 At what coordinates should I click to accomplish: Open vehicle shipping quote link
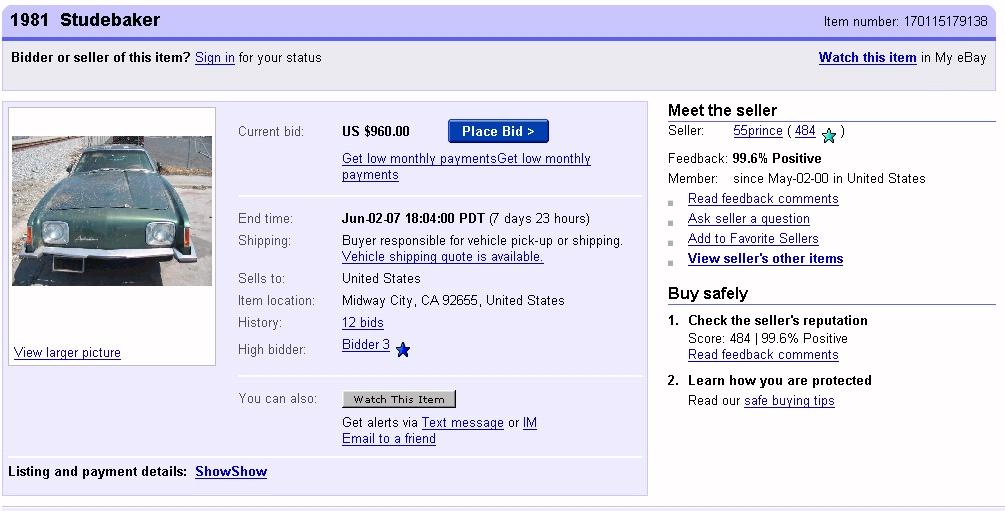(x=443, y=257)
